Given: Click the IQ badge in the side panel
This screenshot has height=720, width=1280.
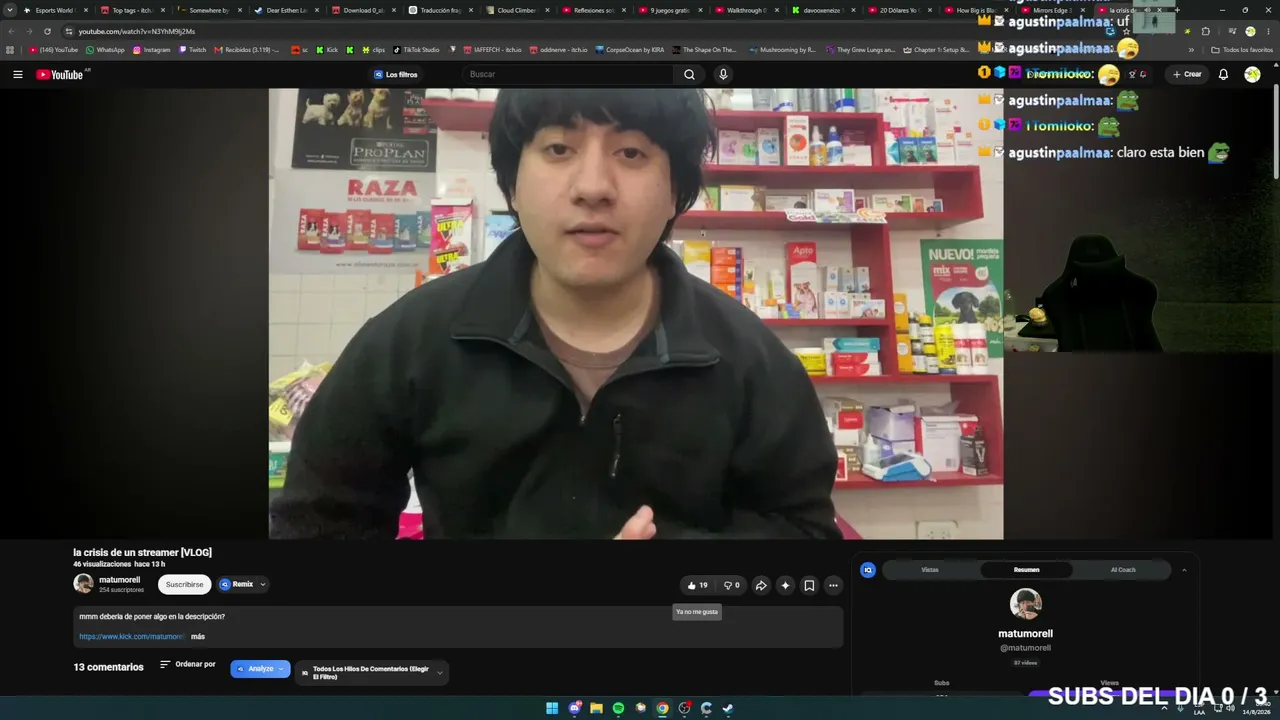Looking at the screenshot, I should [868, 570].
